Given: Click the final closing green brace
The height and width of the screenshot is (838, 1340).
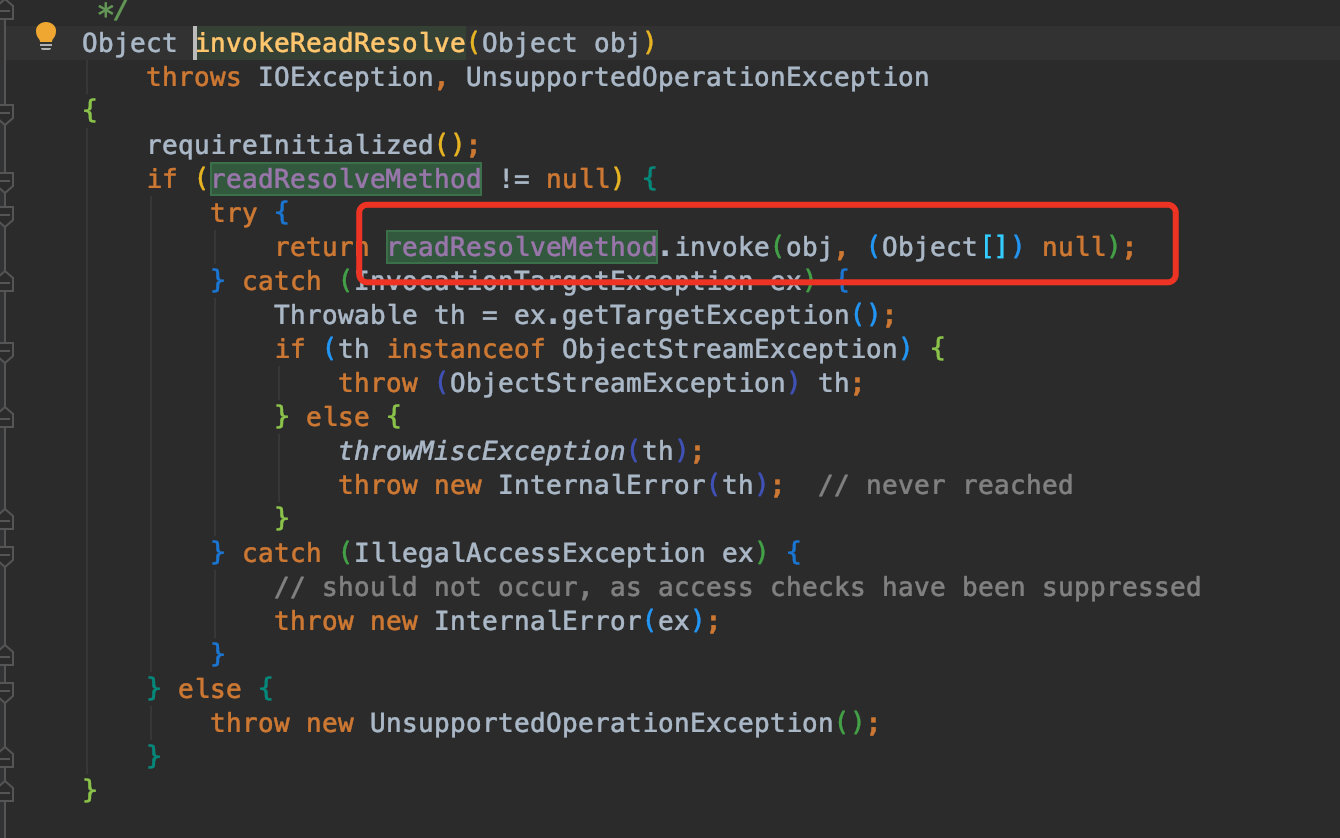Looking at the screenshot, I should pos(90,790).
